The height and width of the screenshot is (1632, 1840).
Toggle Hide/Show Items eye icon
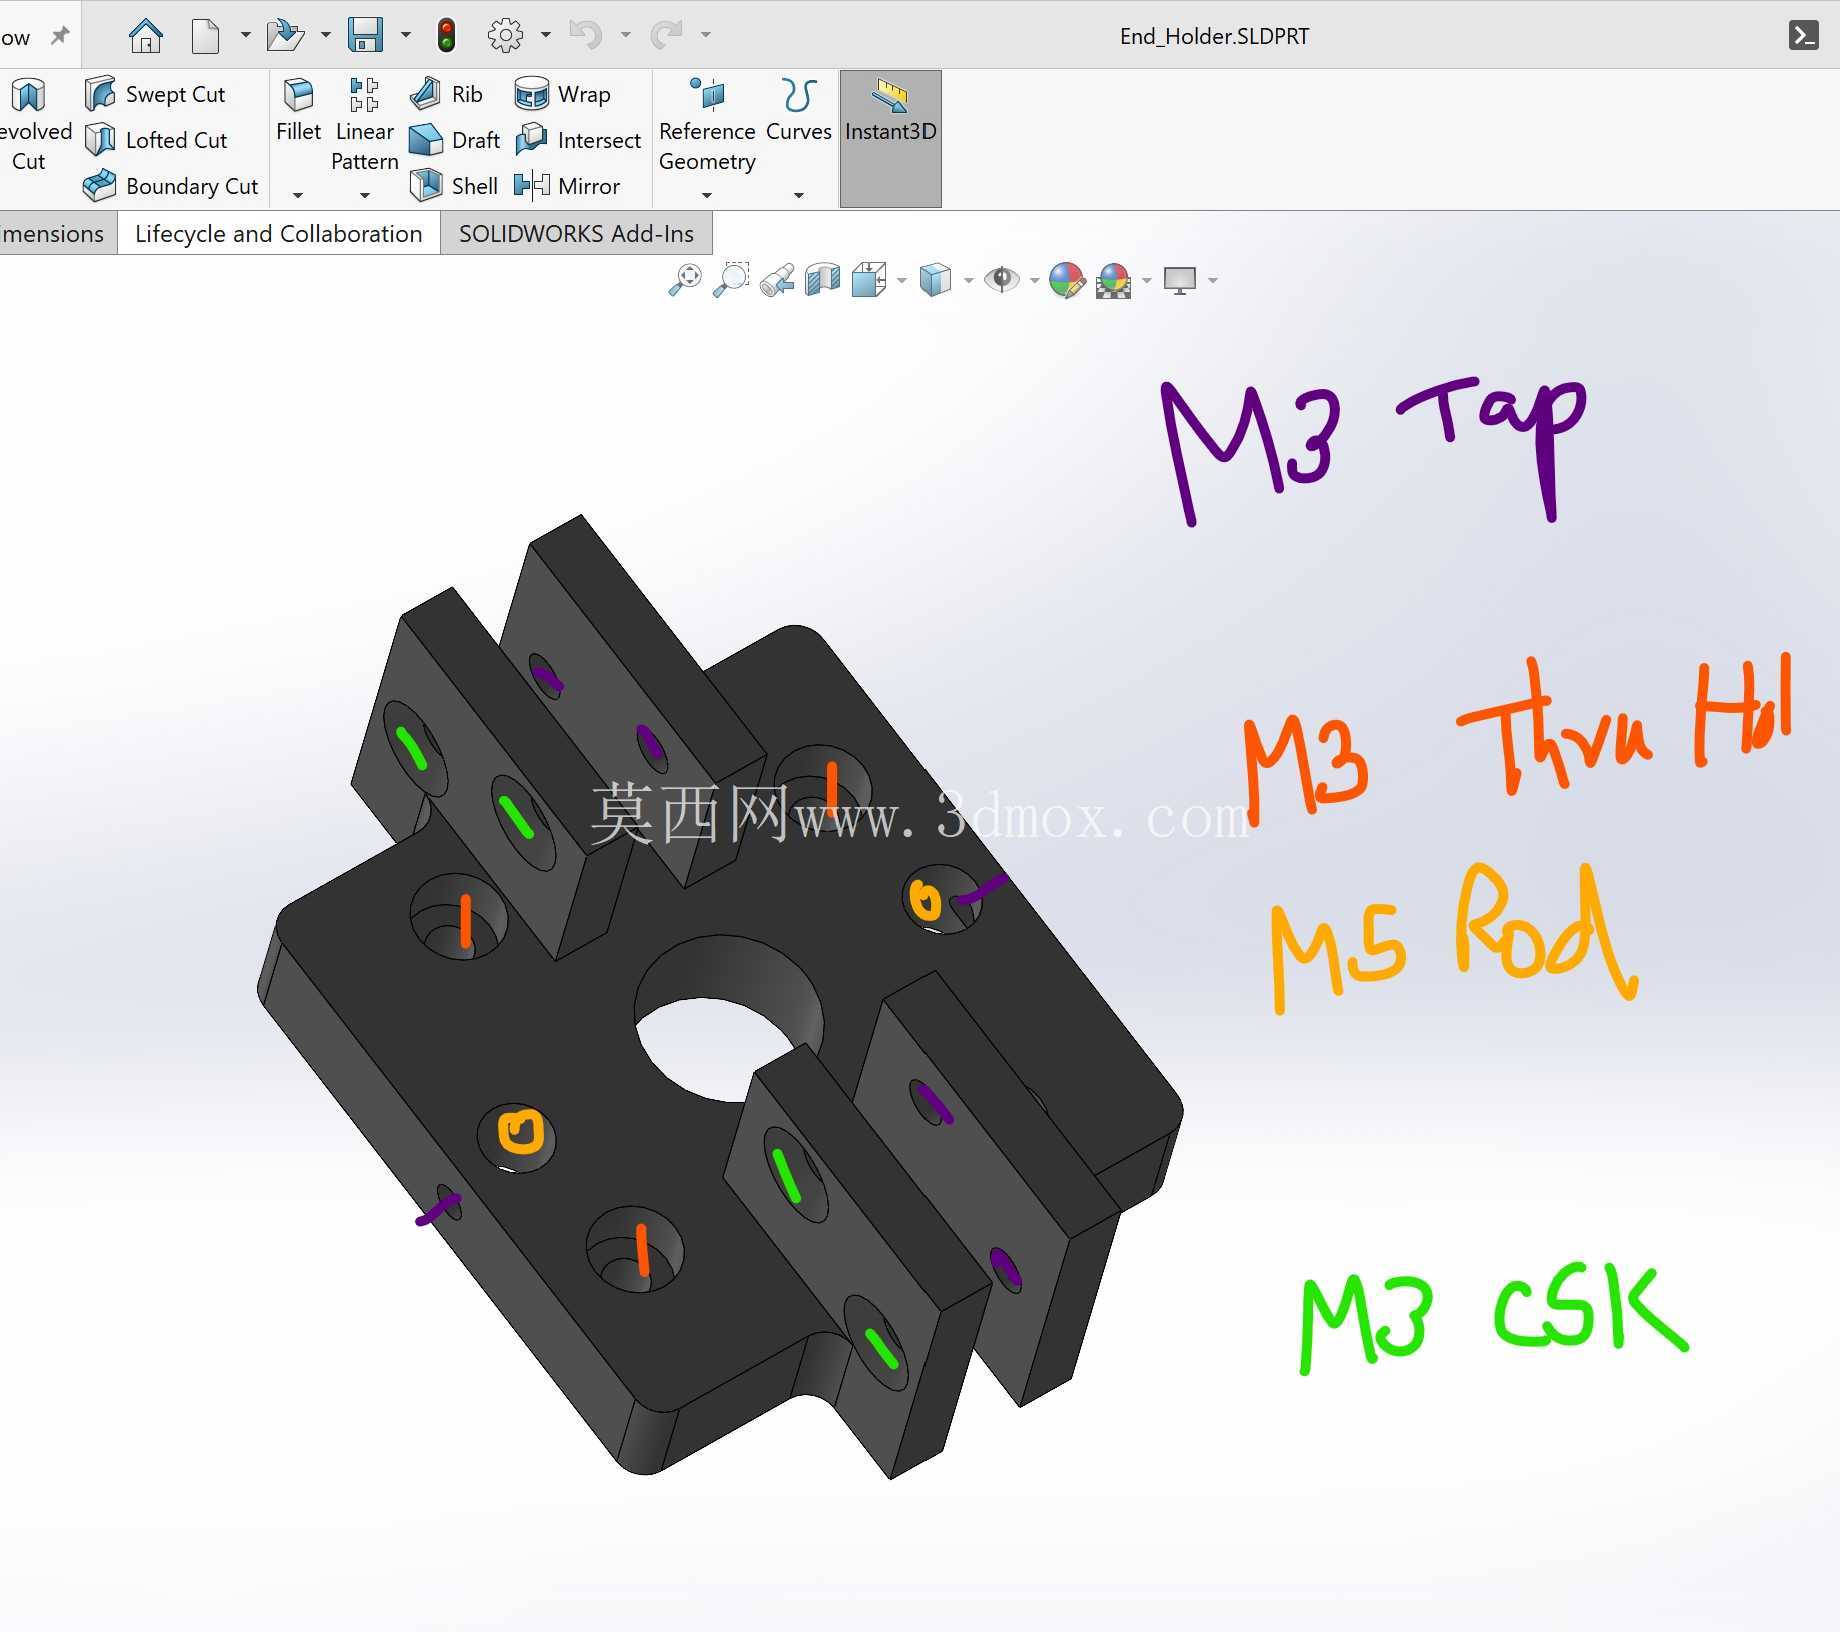[x=1001, y=279]
